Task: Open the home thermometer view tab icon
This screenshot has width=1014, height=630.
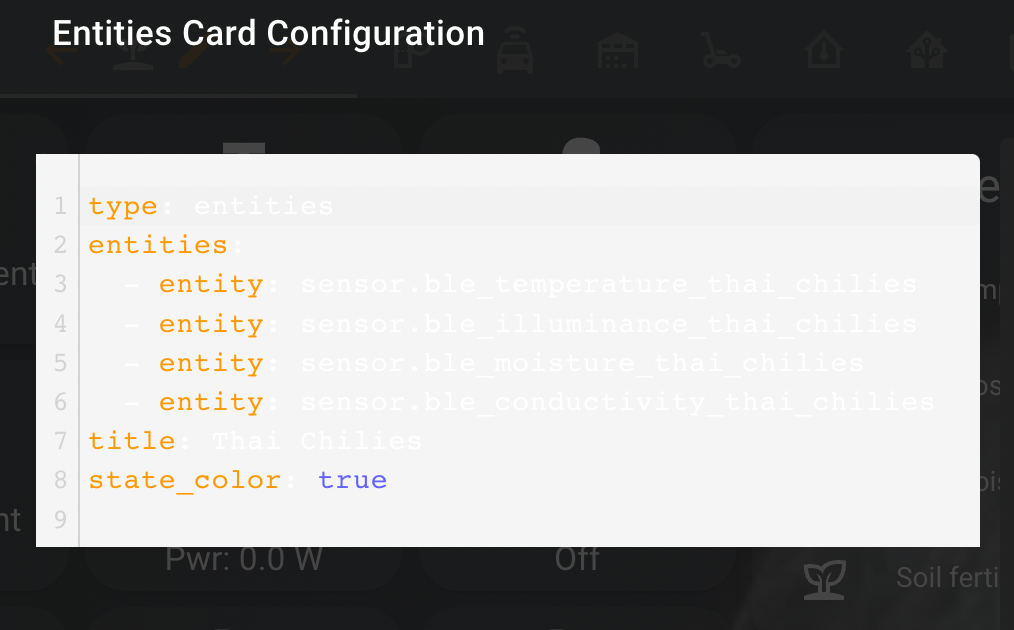Action: (823, 50)
